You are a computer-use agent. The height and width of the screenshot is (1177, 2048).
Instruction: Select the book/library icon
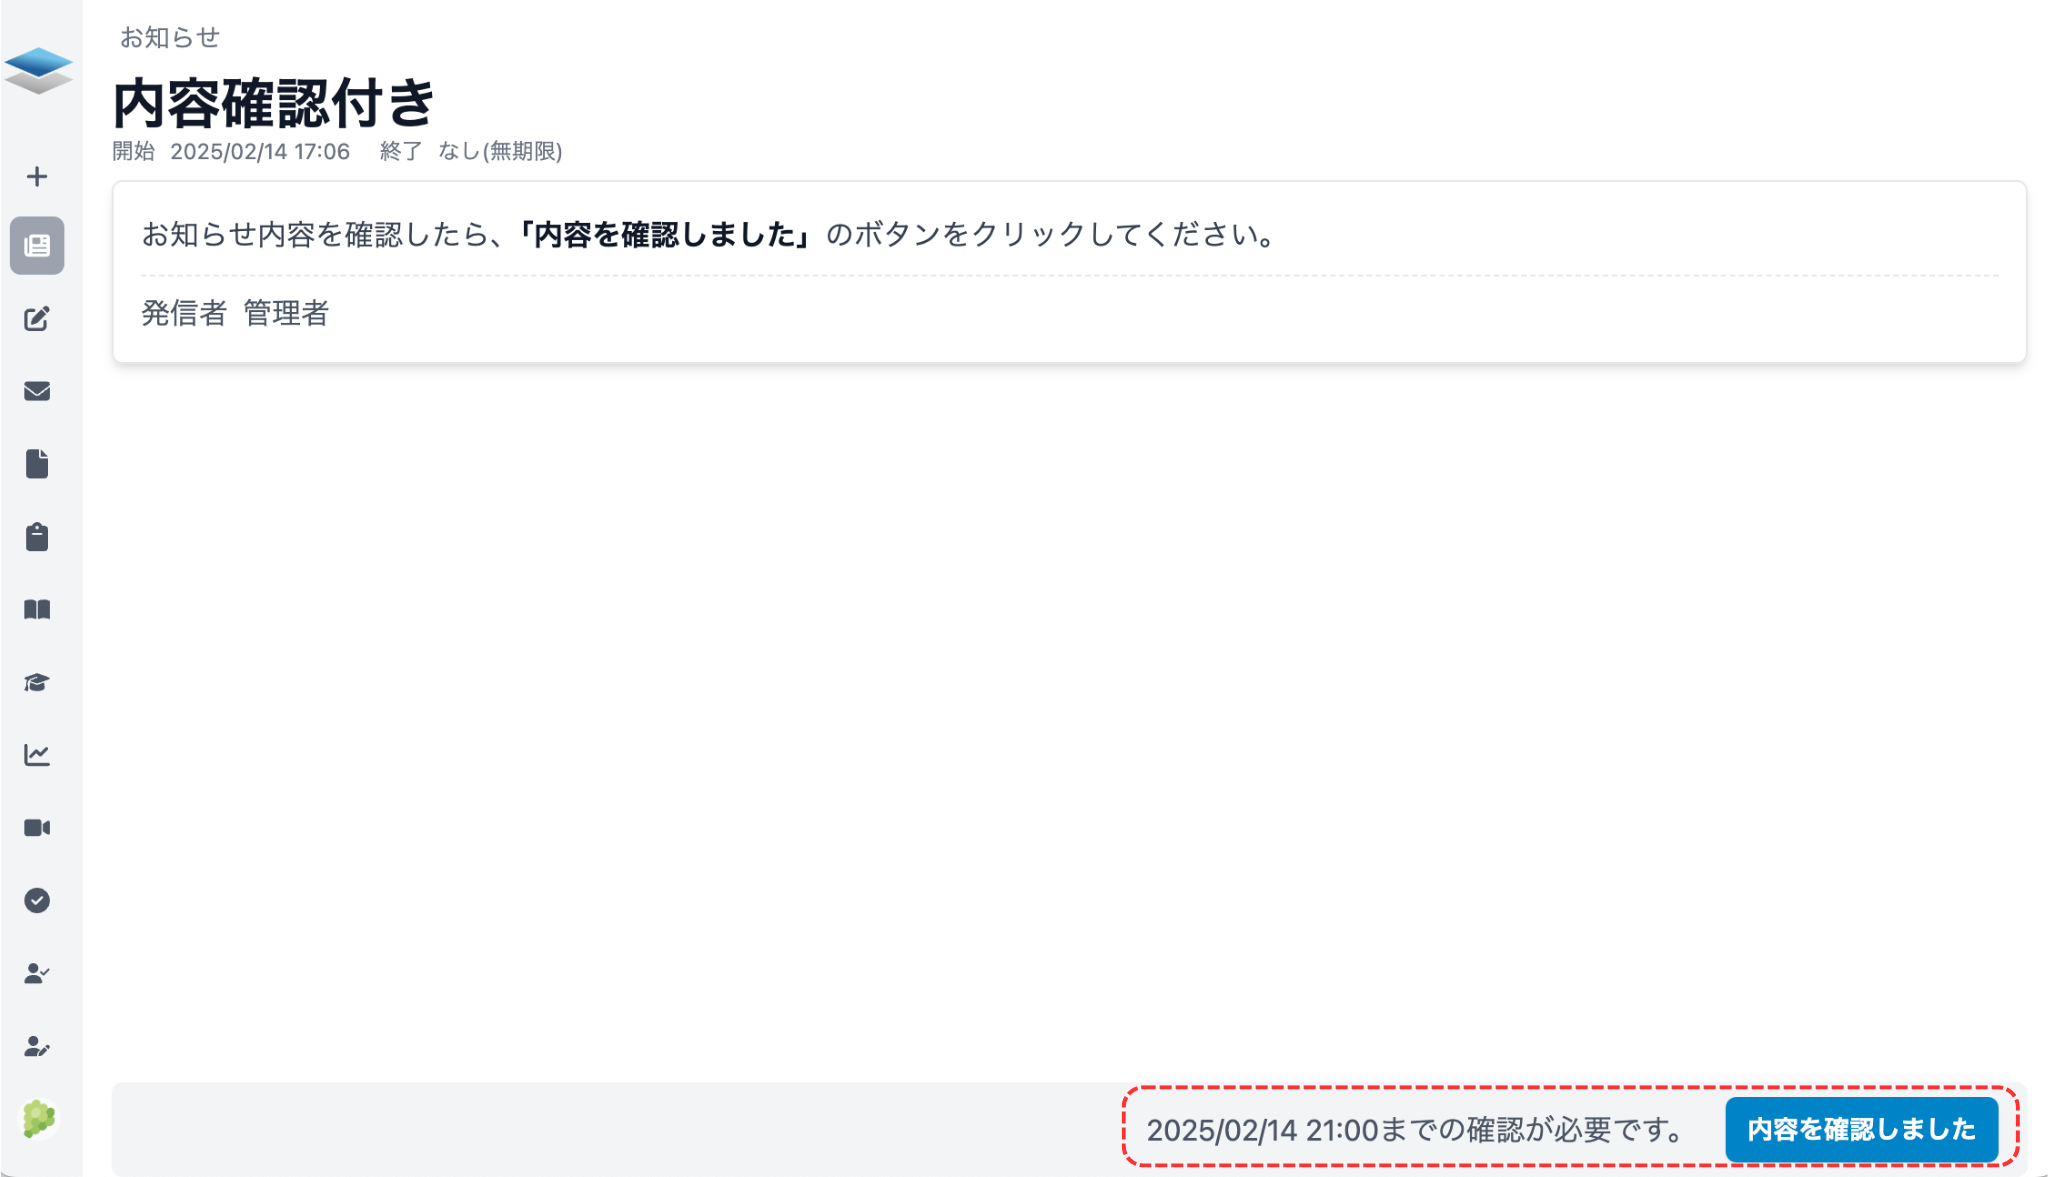tap(38, 610)
